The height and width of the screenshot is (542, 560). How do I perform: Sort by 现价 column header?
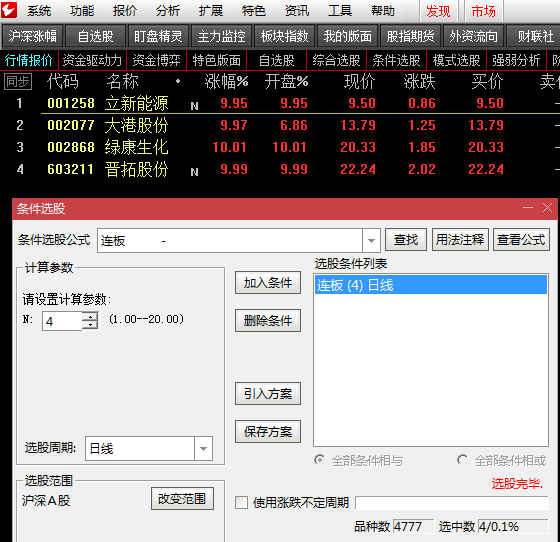pos(359,82)
